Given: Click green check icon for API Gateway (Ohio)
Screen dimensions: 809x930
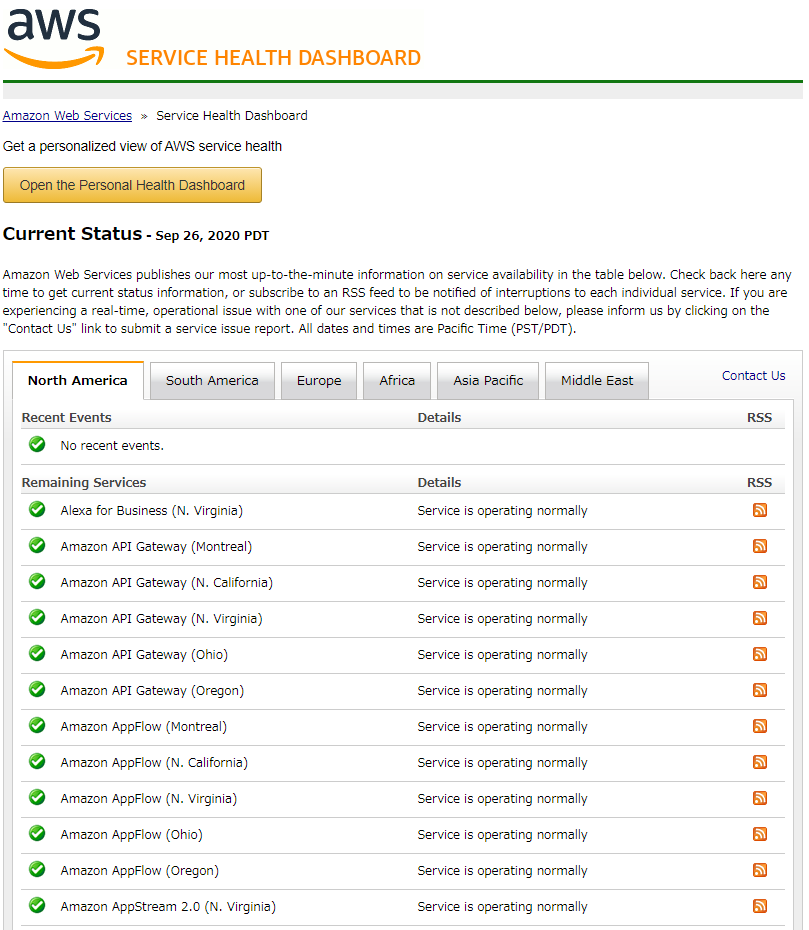Looking at the screenshot, I should pyautogui.click(x=37, y=653).
